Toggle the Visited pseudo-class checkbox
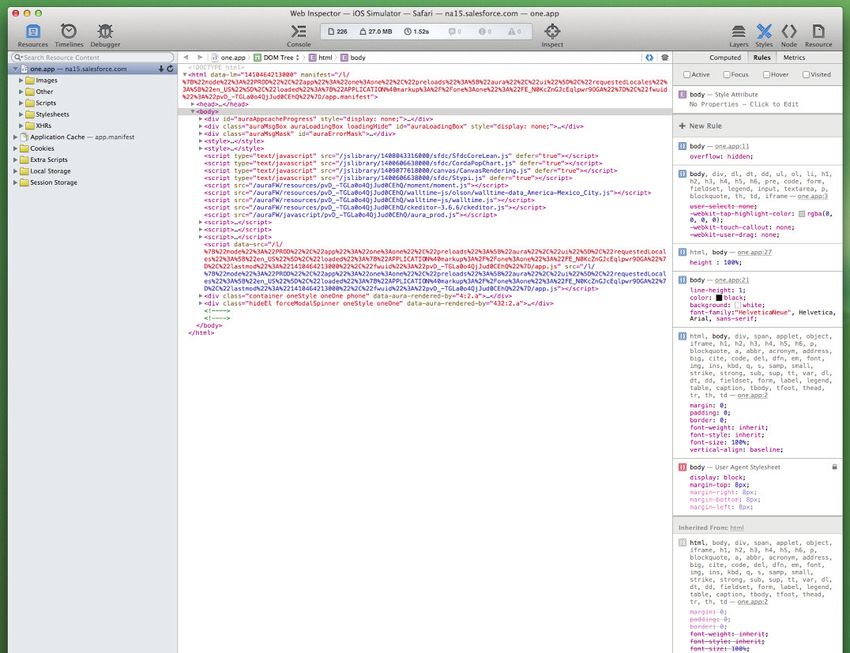The image size is (850, 653). point(806,74)
